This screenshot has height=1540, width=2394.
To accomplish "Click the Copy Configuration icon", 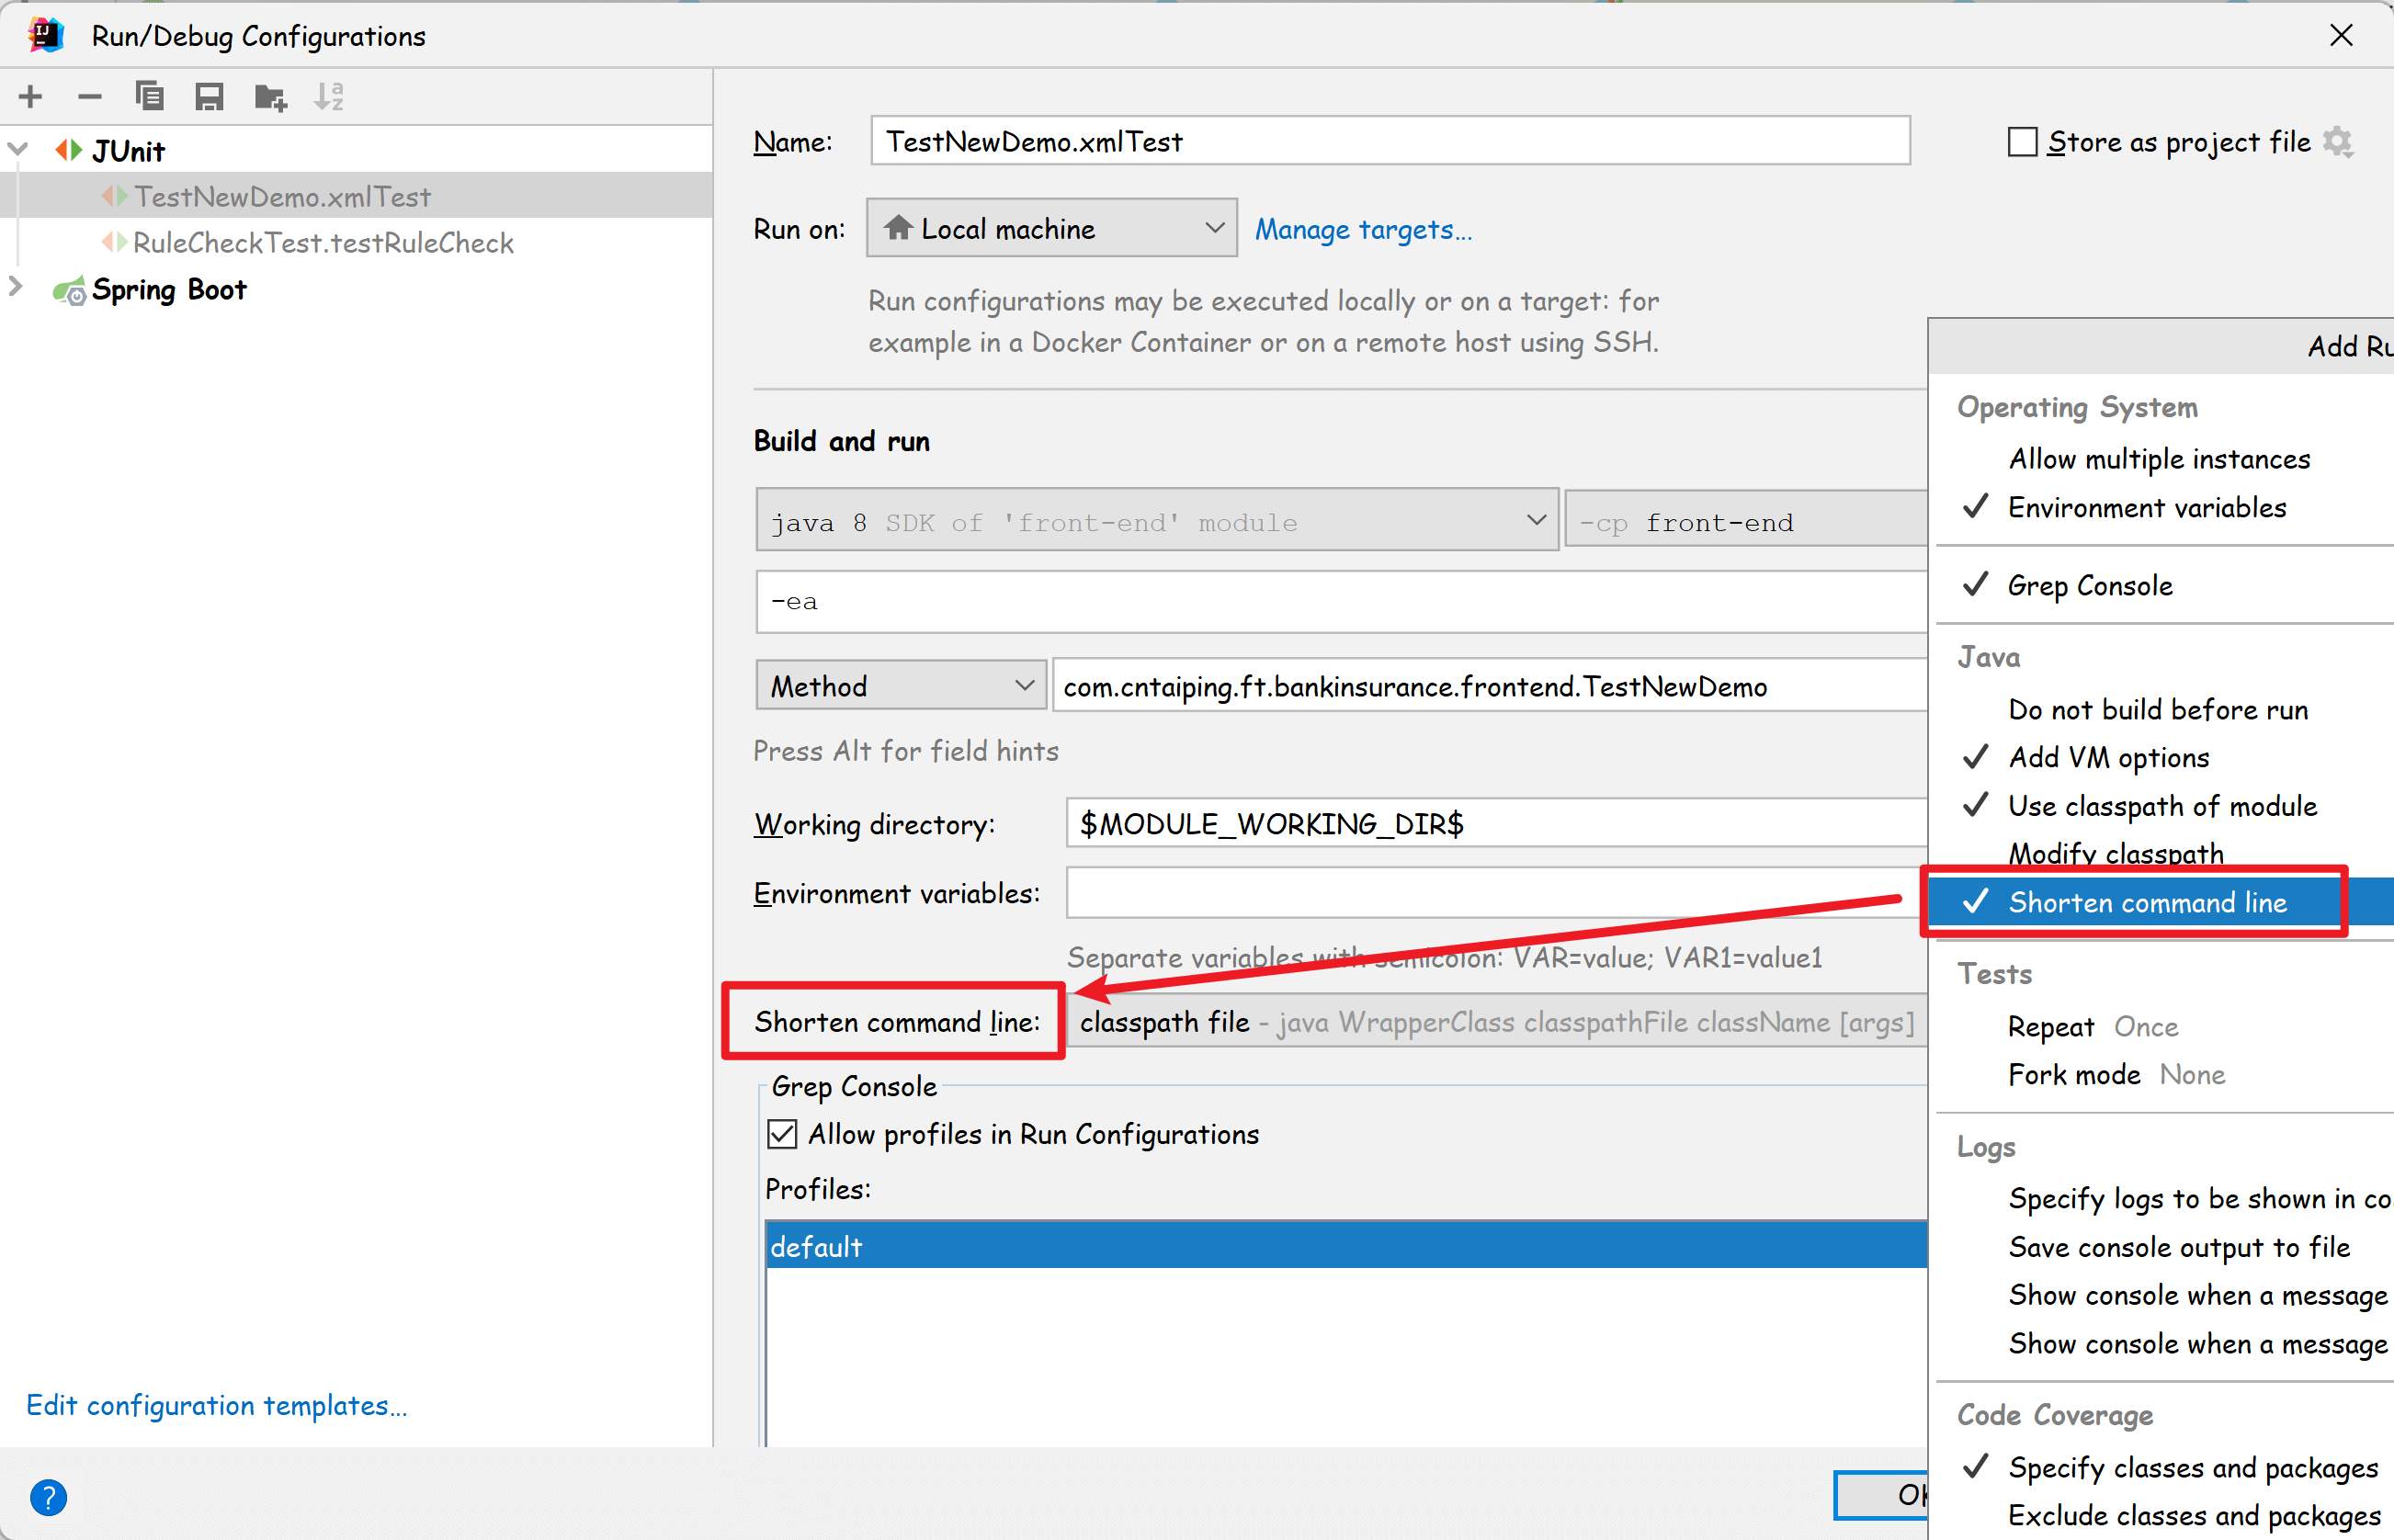I will tap(150, 97).
